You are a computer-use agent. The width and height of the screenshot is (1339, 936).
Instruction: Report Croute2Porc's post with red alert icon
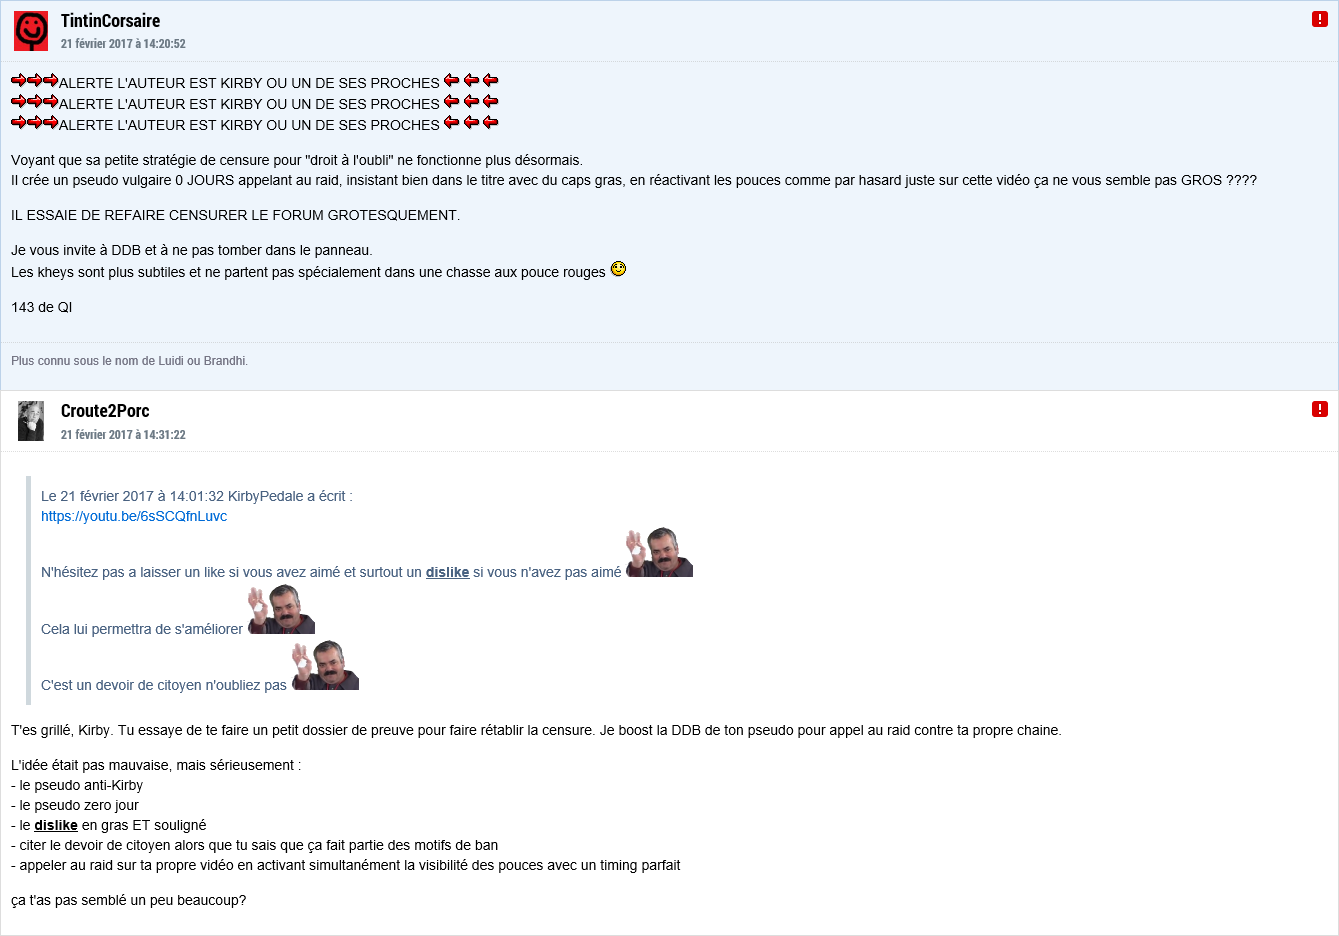click(x=1320, y=409)
